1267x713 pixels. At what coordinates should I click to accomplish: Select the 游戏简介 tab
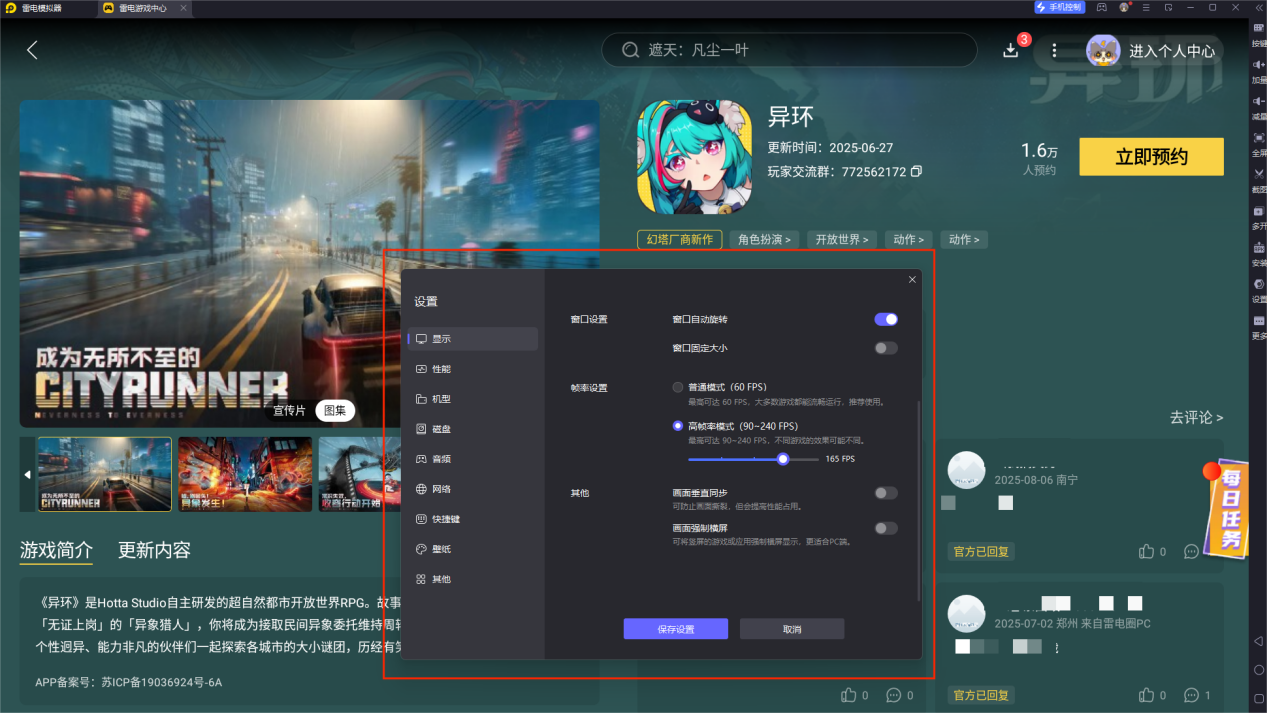[x=56, y=550]
